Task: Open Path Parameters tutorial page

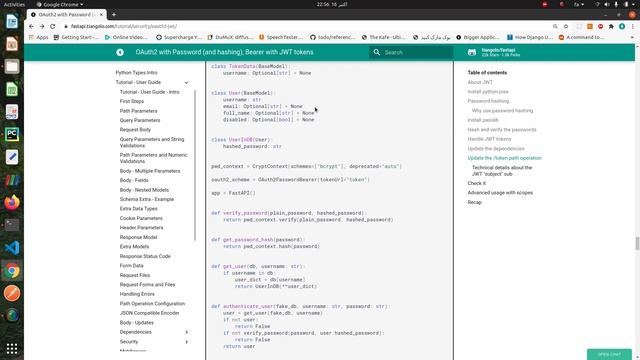Action: [x=138, y=111]
